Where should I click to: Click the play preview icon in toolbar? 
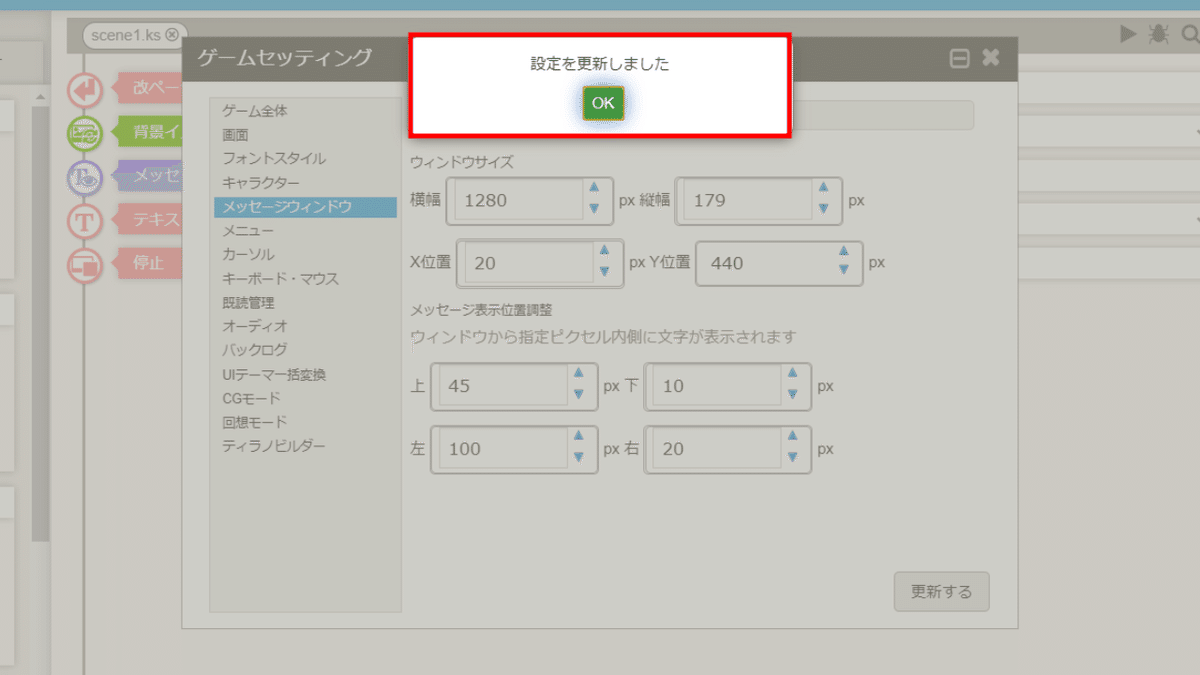pos(1128,35)
